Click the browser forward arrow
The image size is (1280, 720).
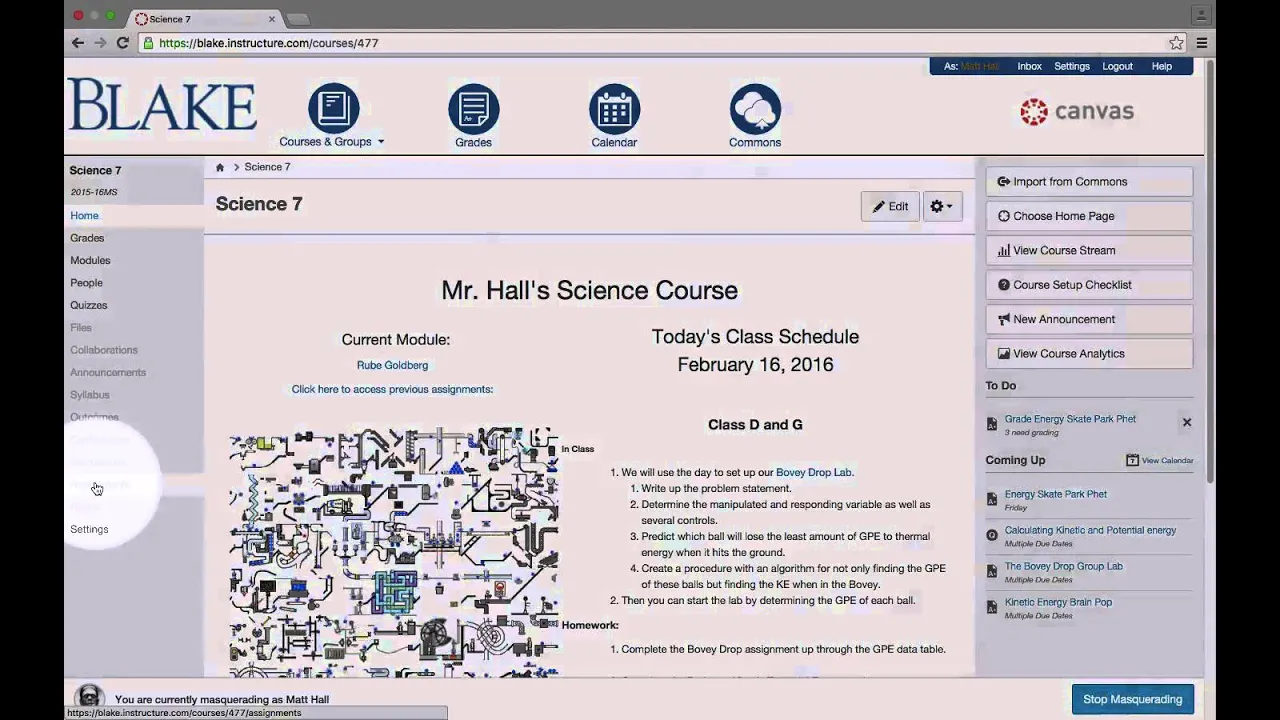100,43
